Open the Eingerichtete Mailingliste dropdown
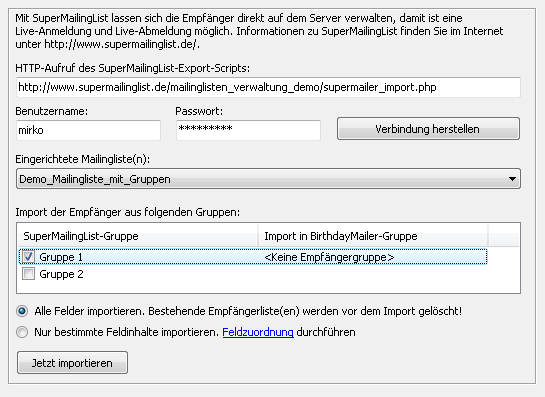This screenshot has width=545, height=397. click(x=268, y=179)
